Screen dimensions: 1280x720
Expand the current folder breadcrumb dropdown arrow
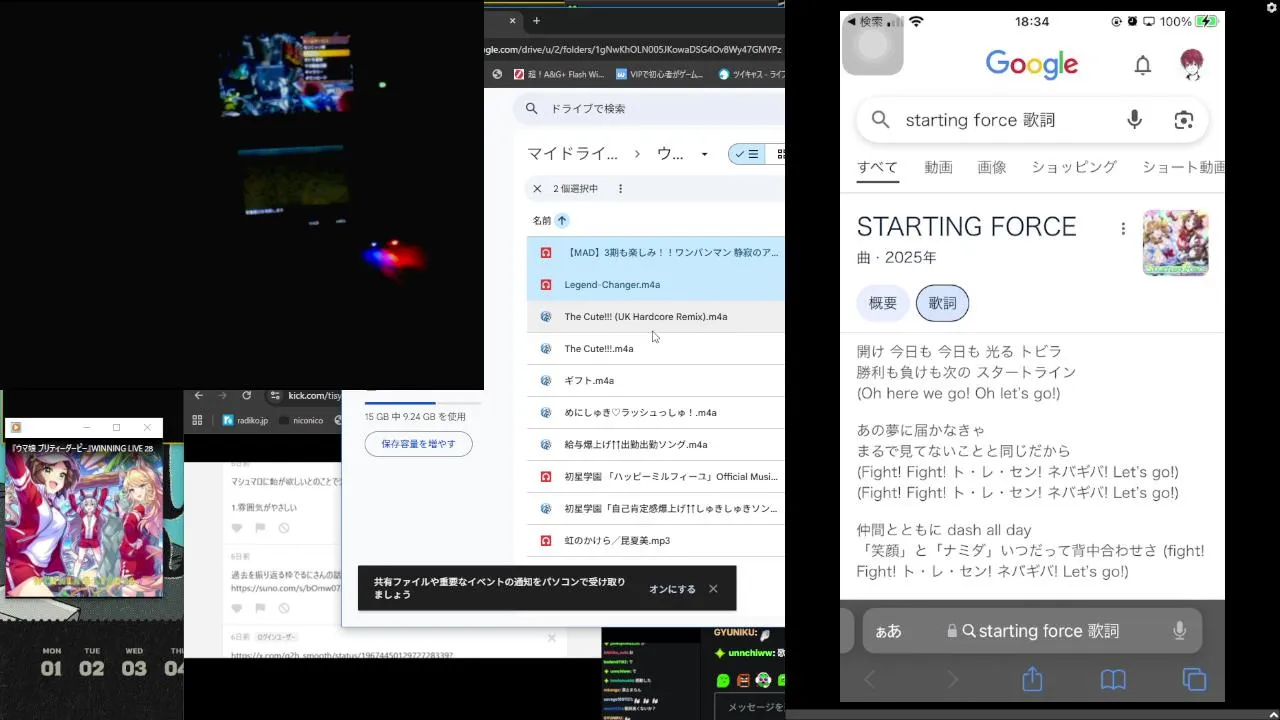click(705, 154)
